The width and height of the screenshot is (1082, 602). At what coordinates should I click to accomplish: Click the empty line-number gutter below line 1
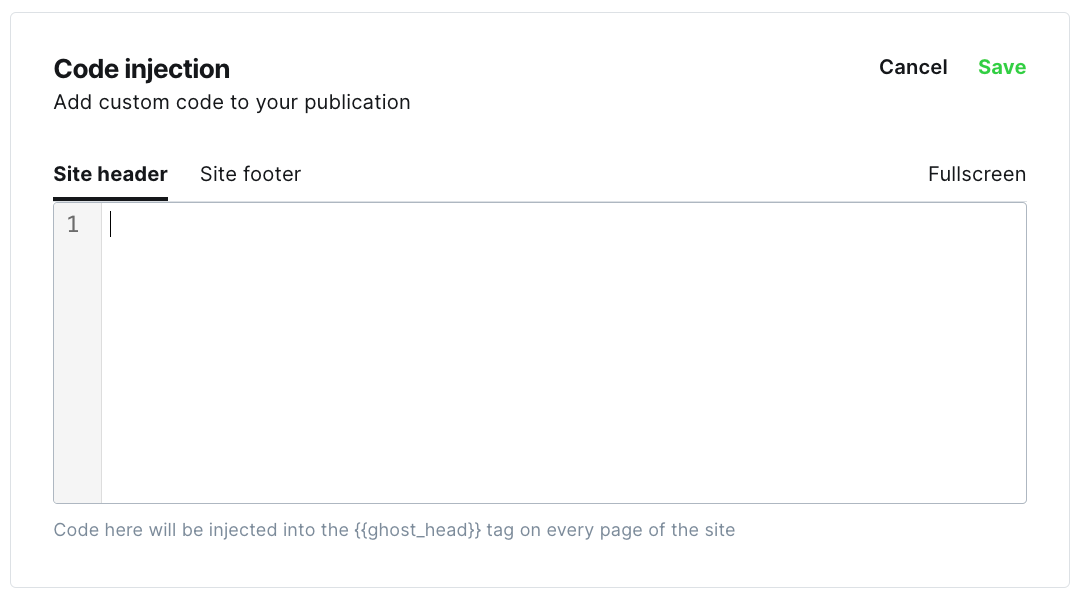click(x=77, y=369)
